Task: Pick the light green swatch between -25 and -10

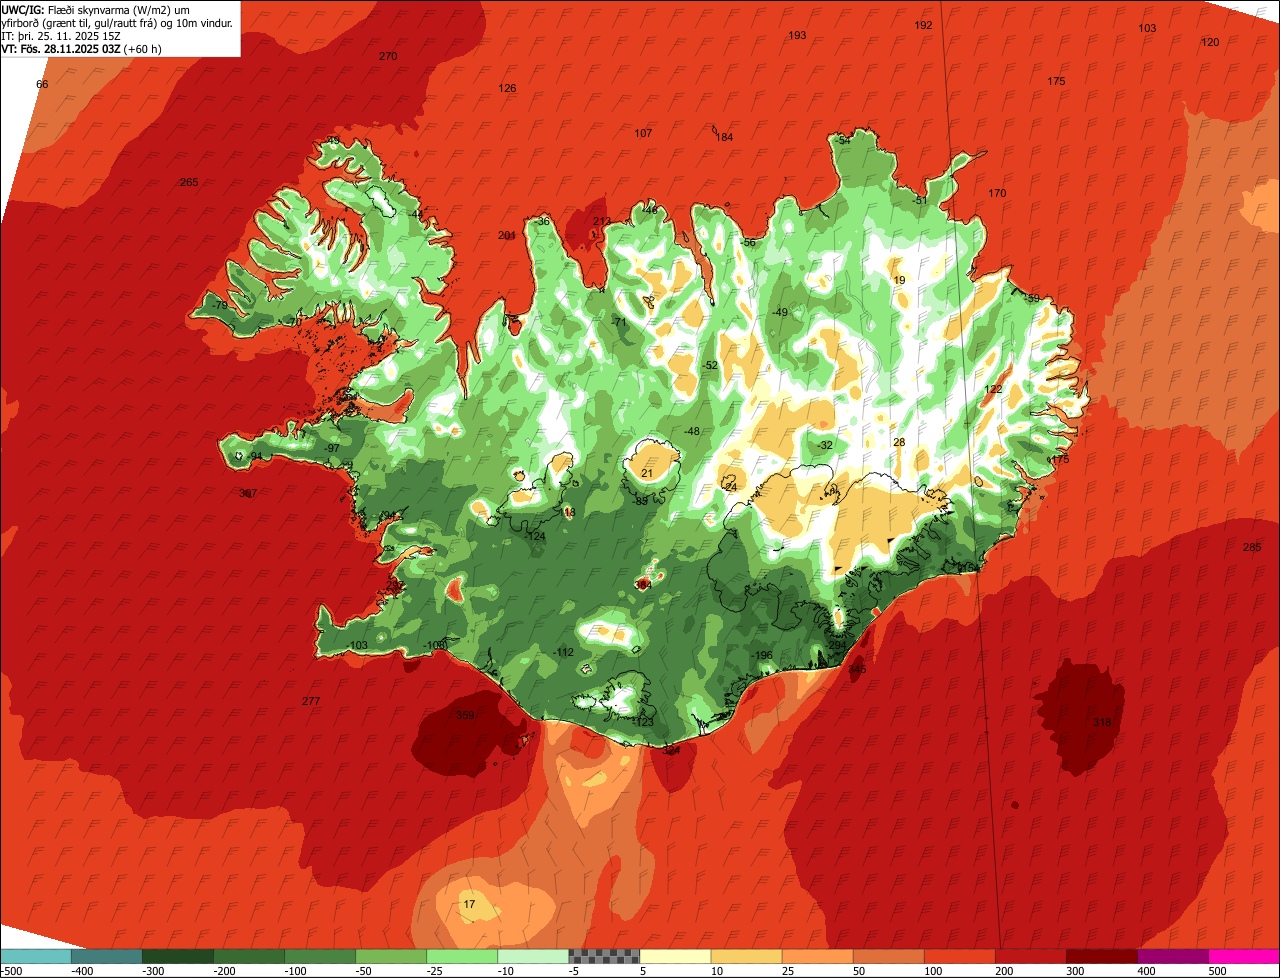Action: (x=461, y=956)
